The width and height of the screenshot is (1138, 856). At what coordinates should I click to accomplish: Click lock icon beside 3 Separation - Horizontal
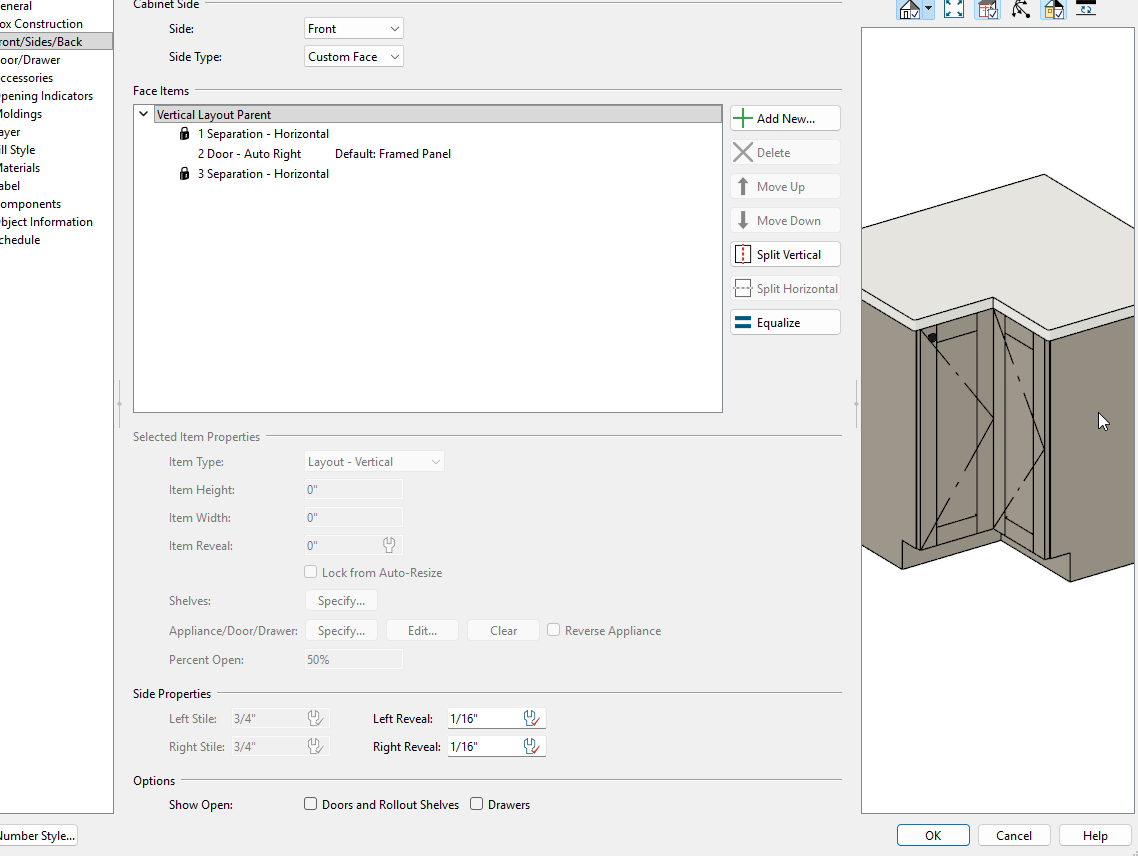pos(184,174)
